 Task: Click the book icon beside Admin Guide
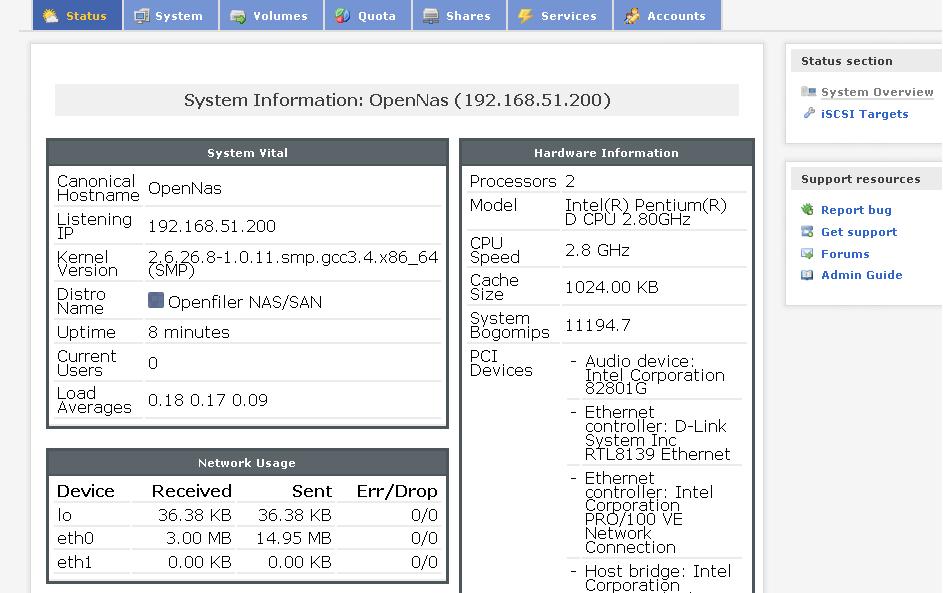coord(808,275)
